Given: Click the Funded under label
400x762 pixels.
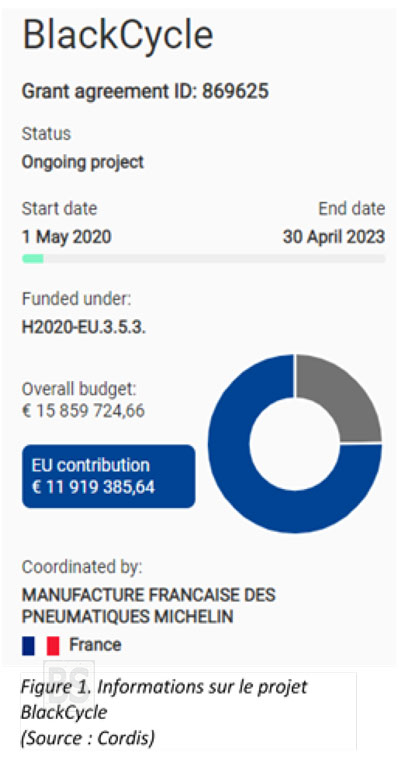Looking at the screenshot, I should click(76, 299).
